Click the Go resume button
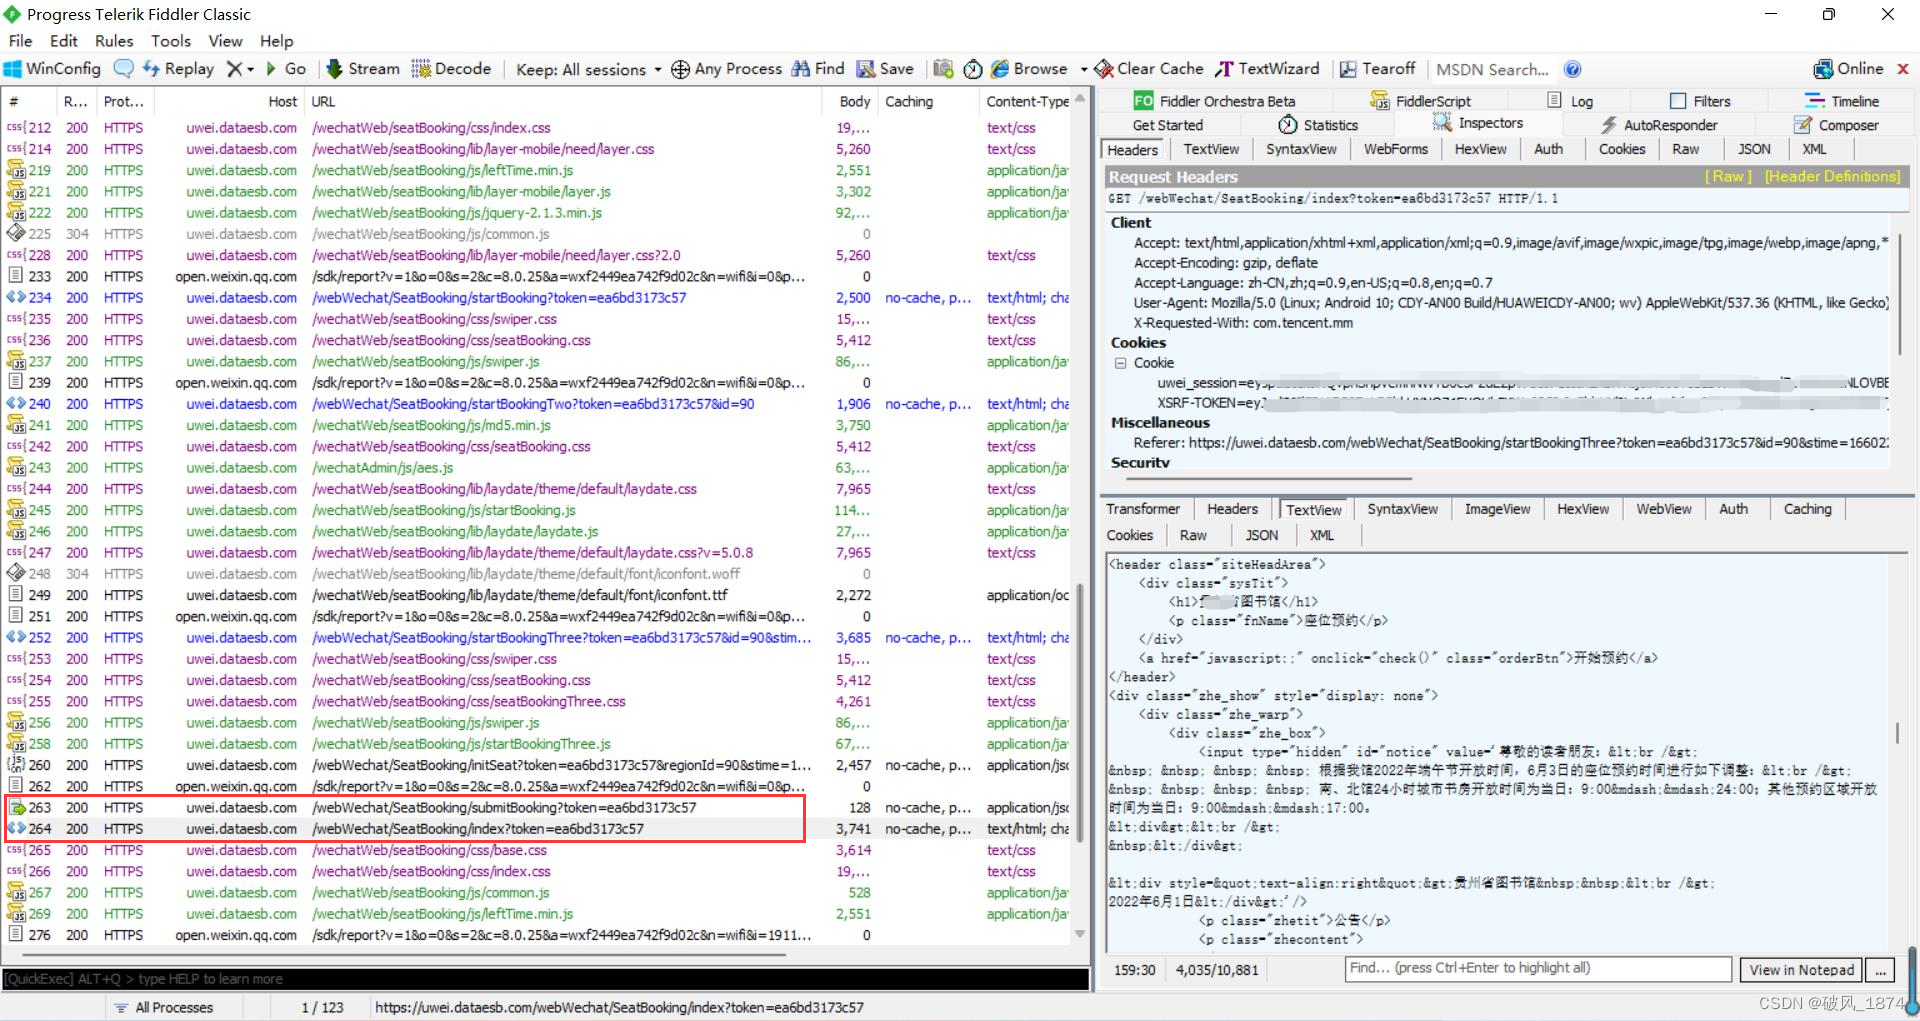The height and width of the screenshot is (1021, 1920). 285,69
